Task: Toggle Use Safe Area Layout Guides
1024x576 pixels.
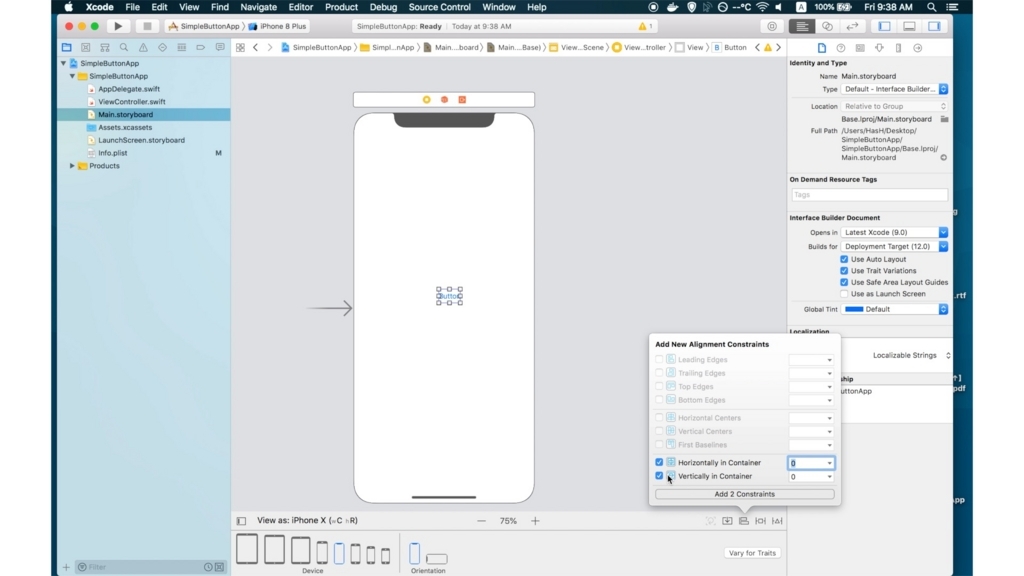Action: point(844,282)
